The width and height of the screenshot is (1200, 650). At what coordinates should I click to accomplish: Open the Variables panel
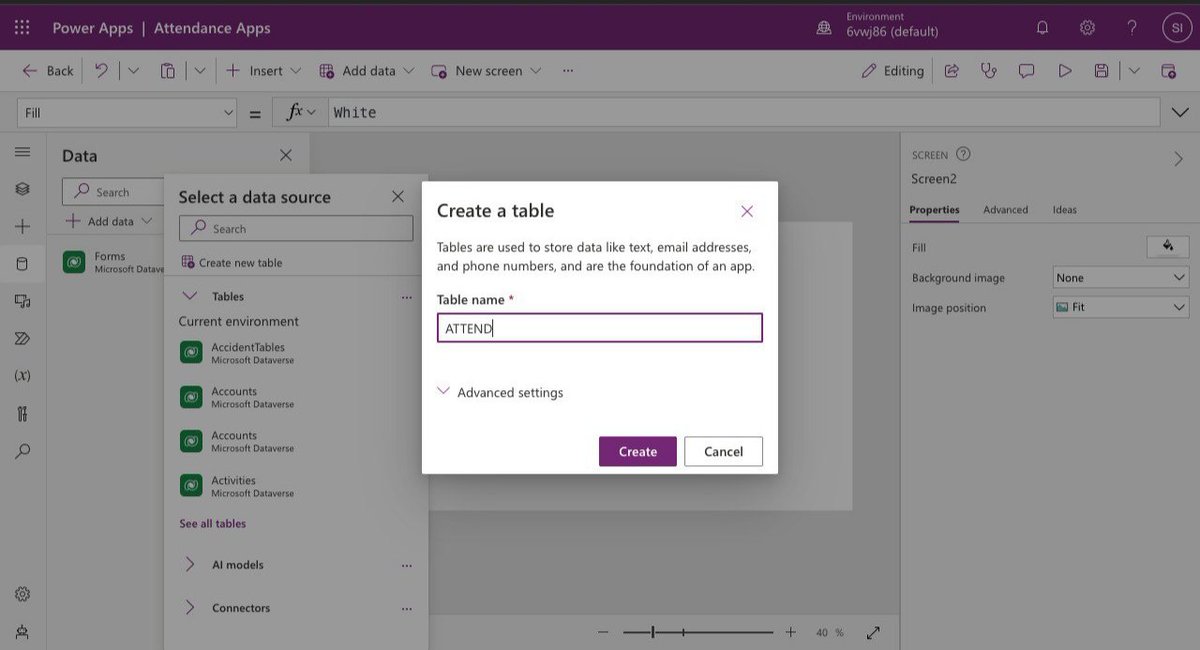click(x=22, y=375)
